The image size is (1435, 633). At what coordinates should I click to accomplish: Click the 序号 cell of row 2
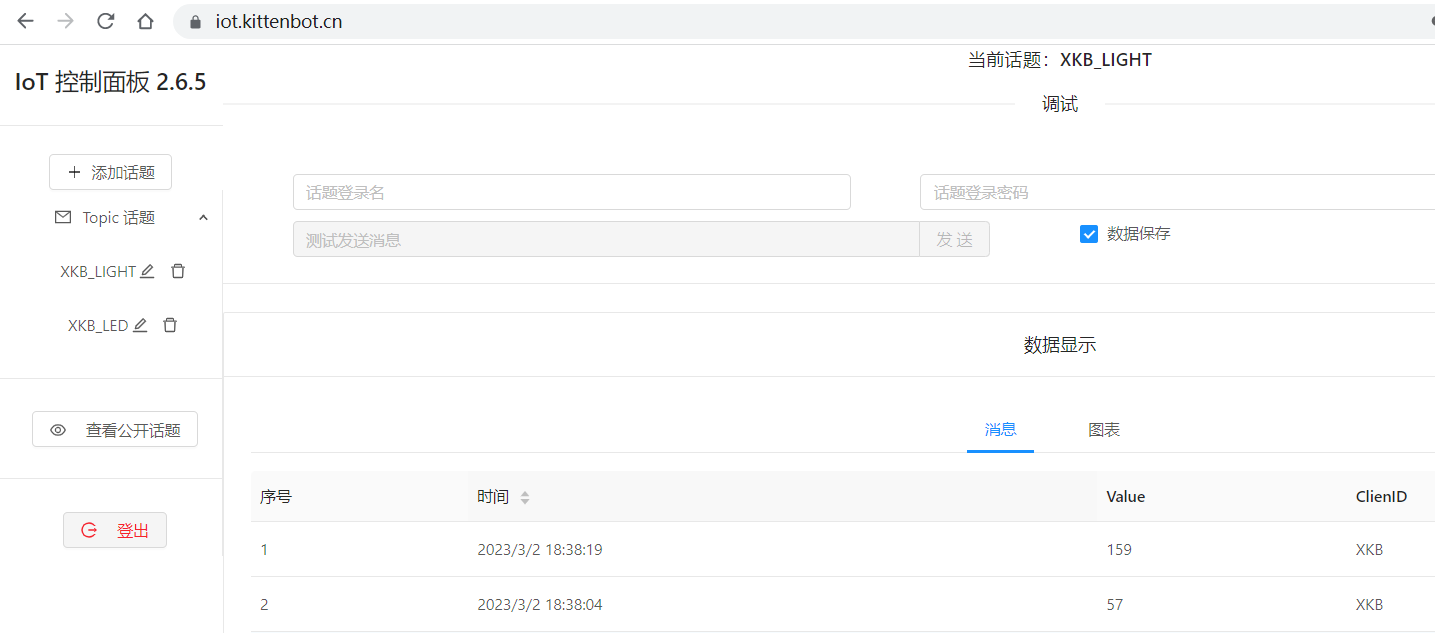[264, 605]
